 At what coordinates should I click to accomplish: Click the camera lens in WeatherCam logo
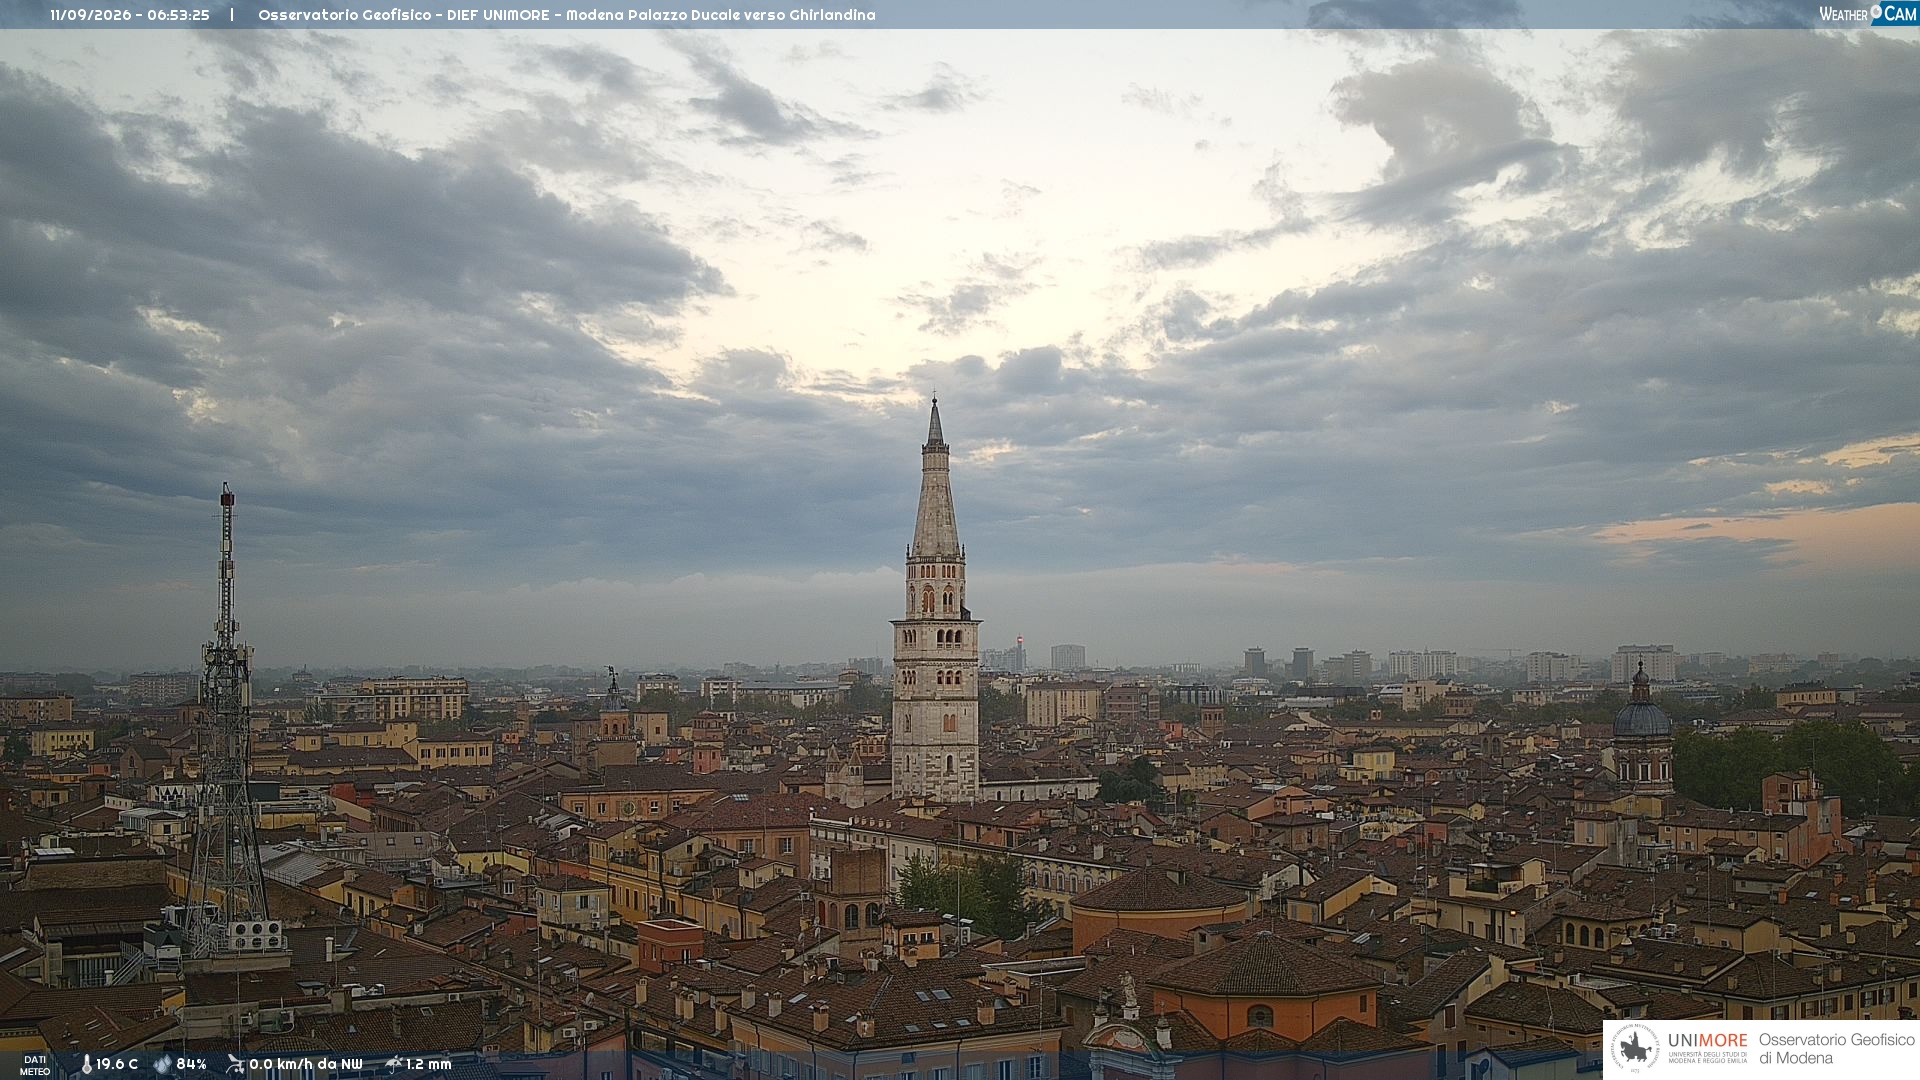click(1876, 12)
